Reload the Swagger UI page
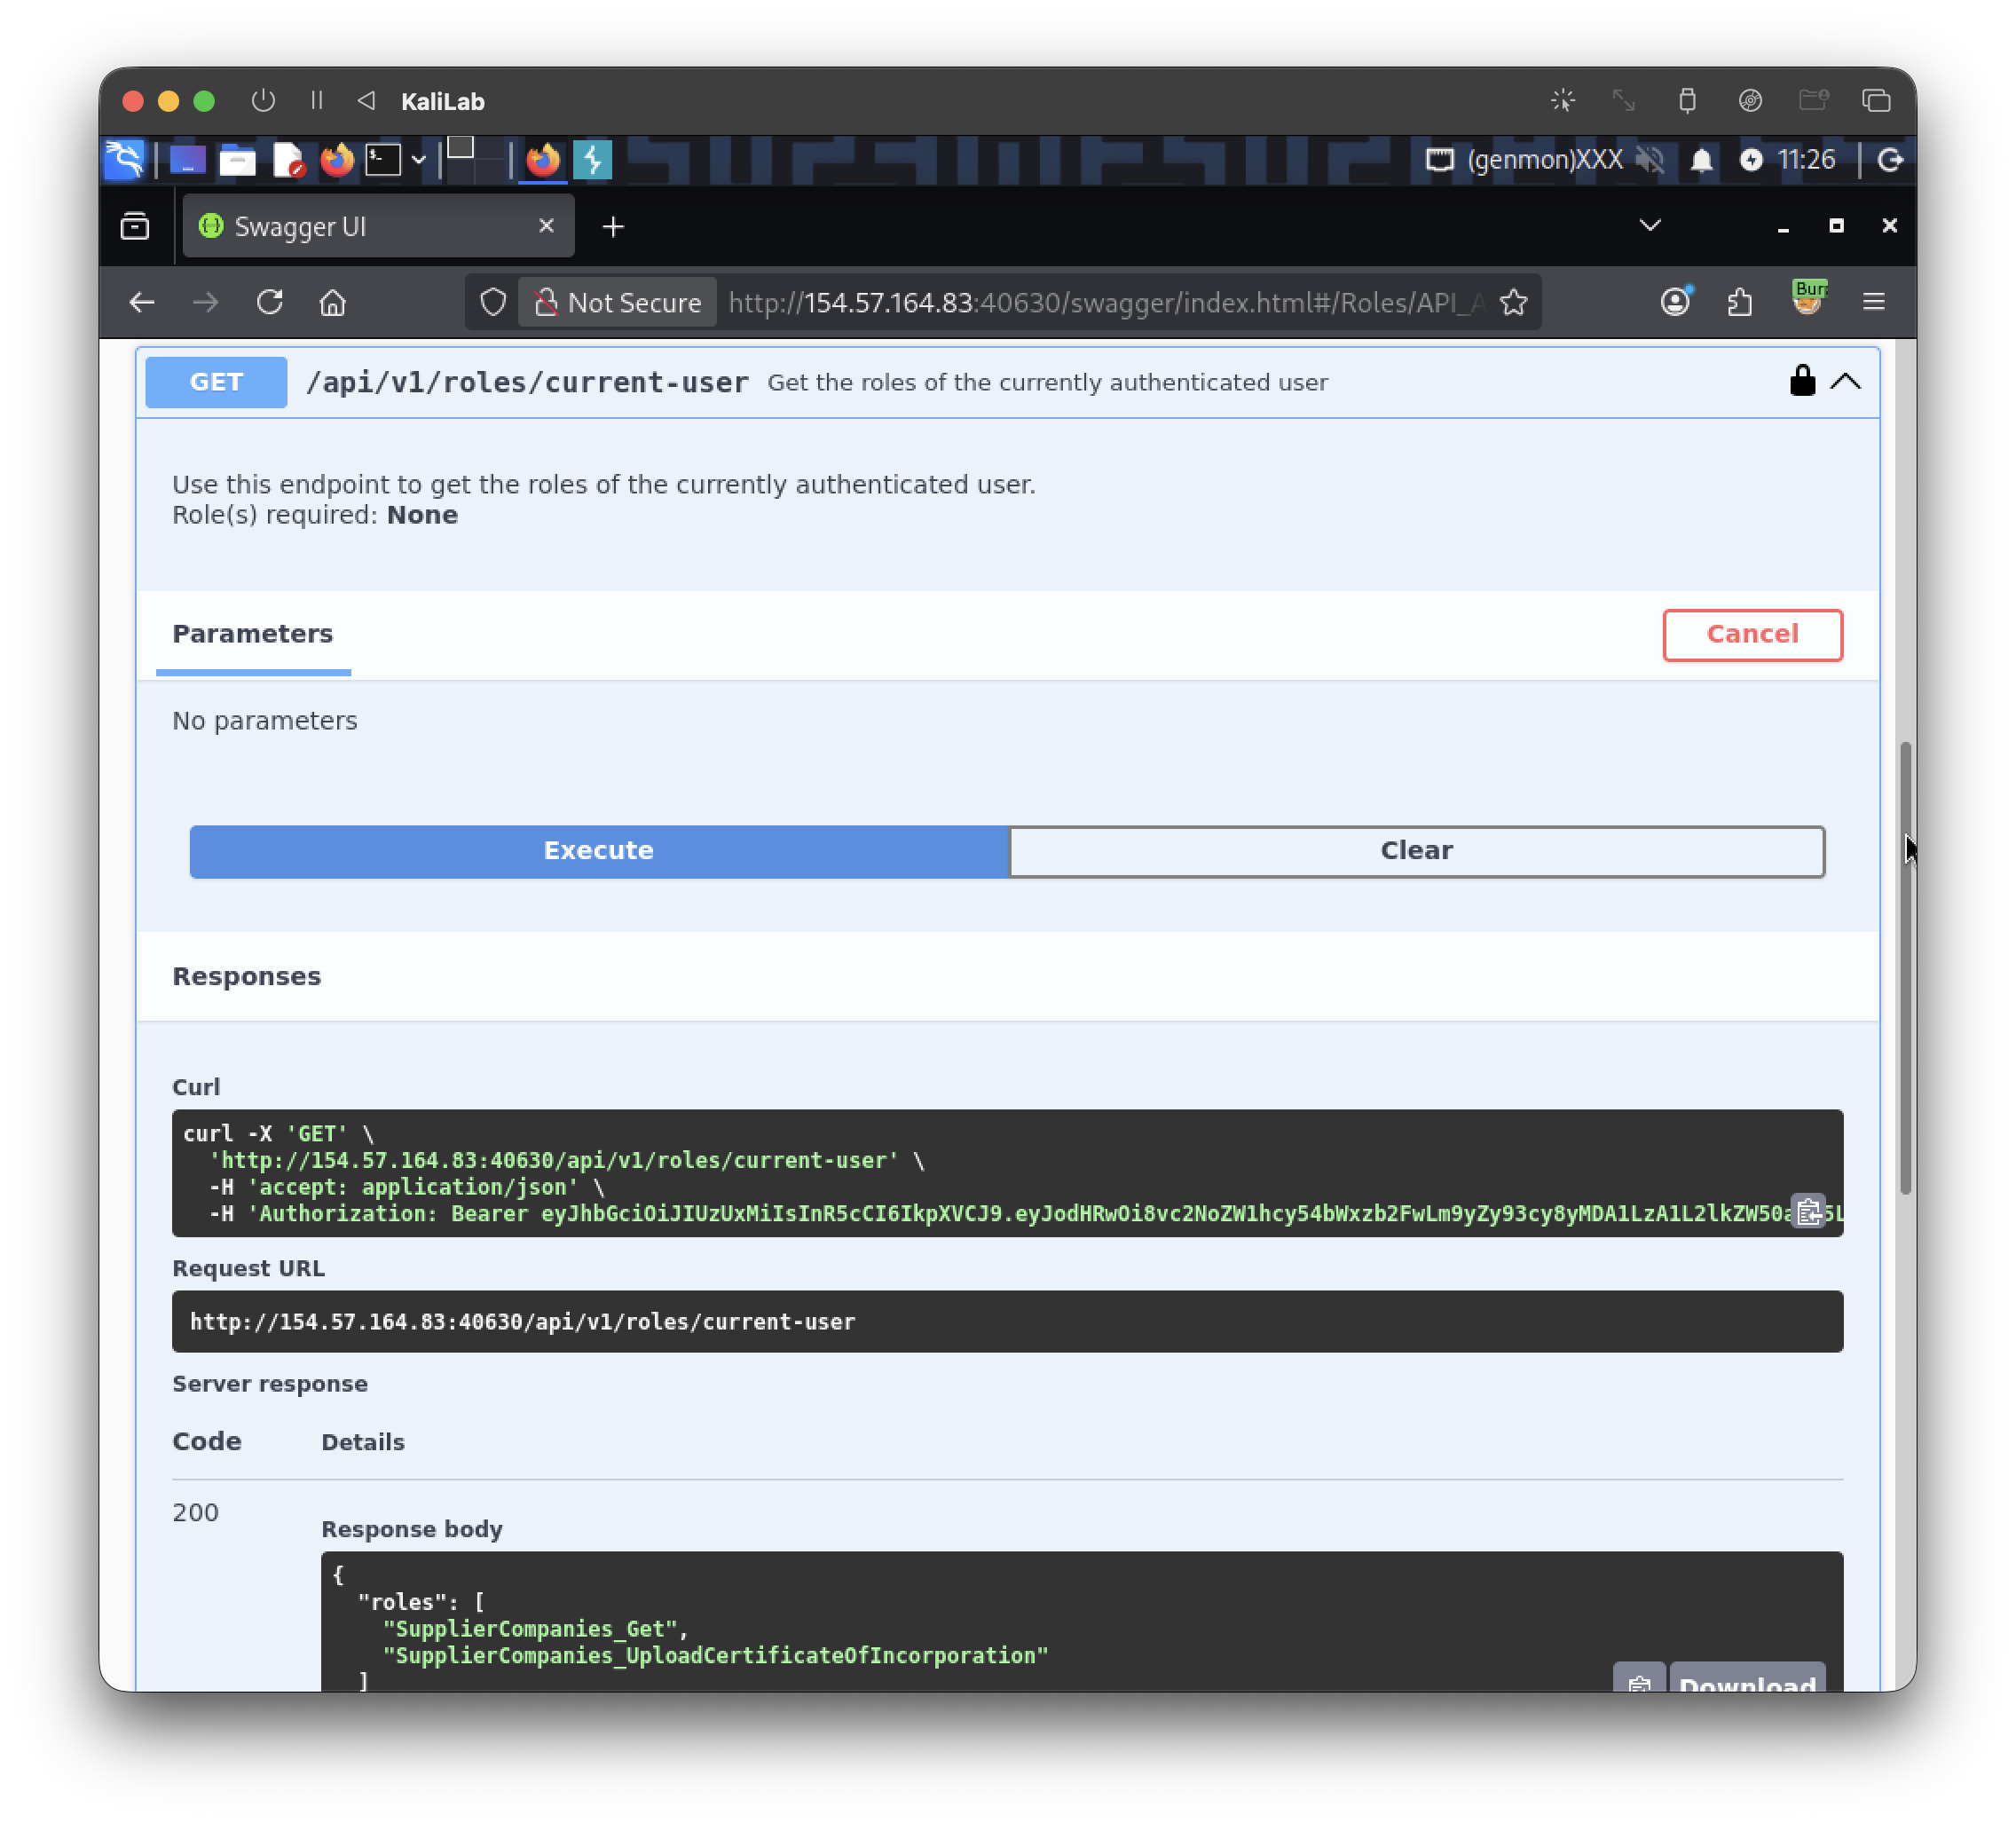Image resolution: width=2016 pixels, height=1823 pixels. 270,302
